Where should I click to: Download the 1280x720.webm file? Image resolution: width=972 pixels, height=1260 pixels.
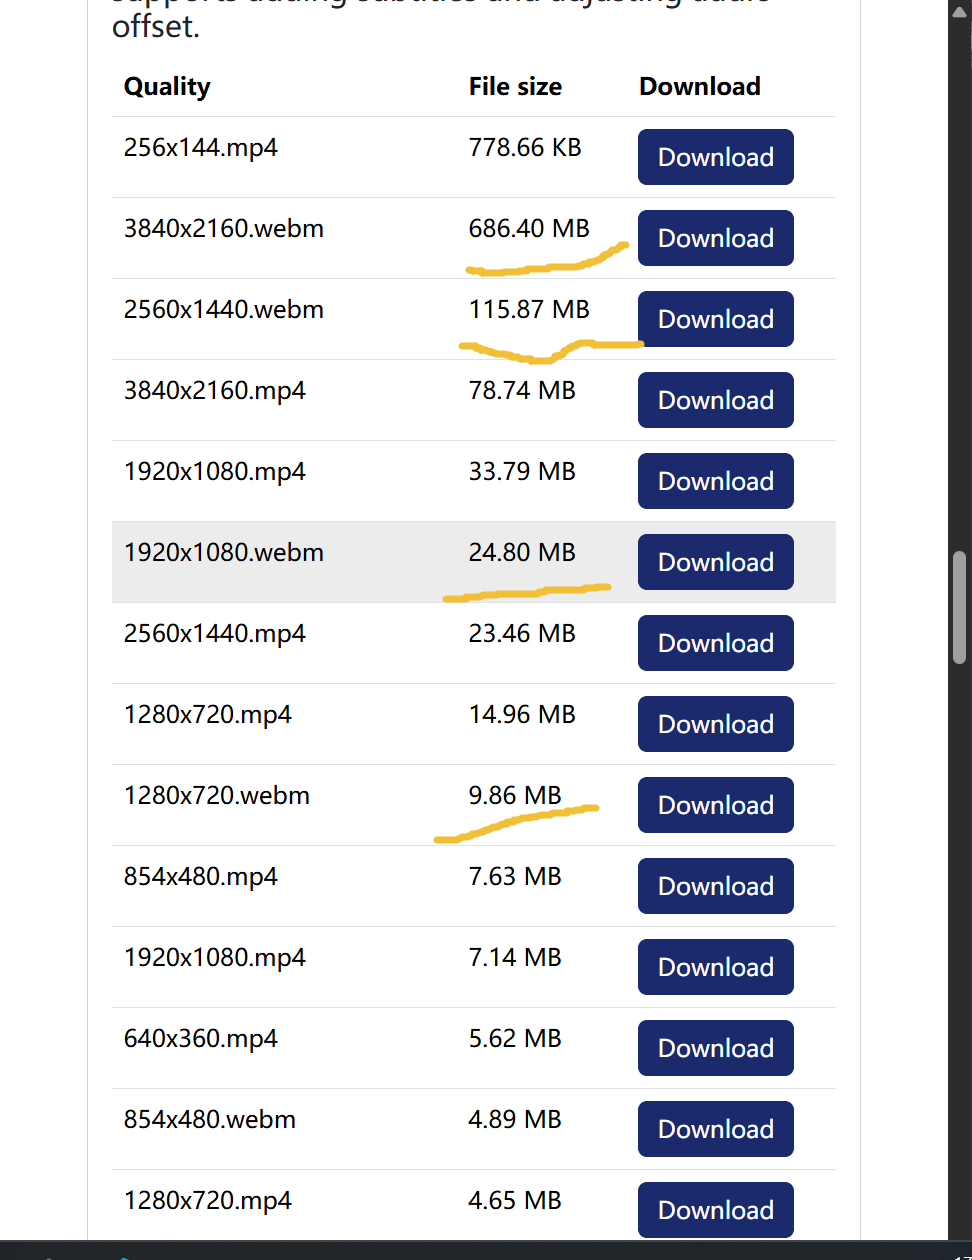(716, 805)
